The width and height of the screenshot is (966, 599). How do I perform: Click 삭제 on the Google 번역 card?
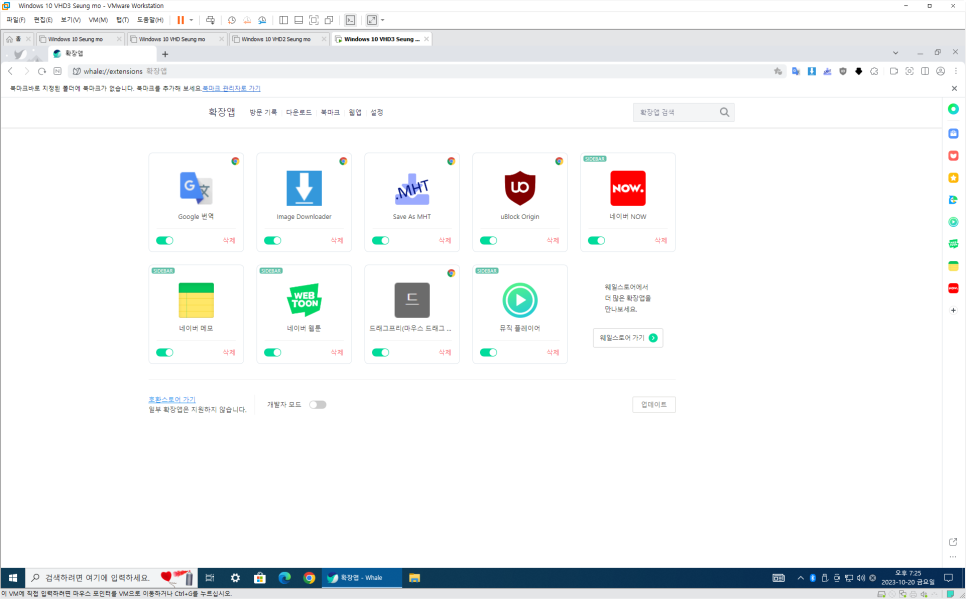coord(229,240)
